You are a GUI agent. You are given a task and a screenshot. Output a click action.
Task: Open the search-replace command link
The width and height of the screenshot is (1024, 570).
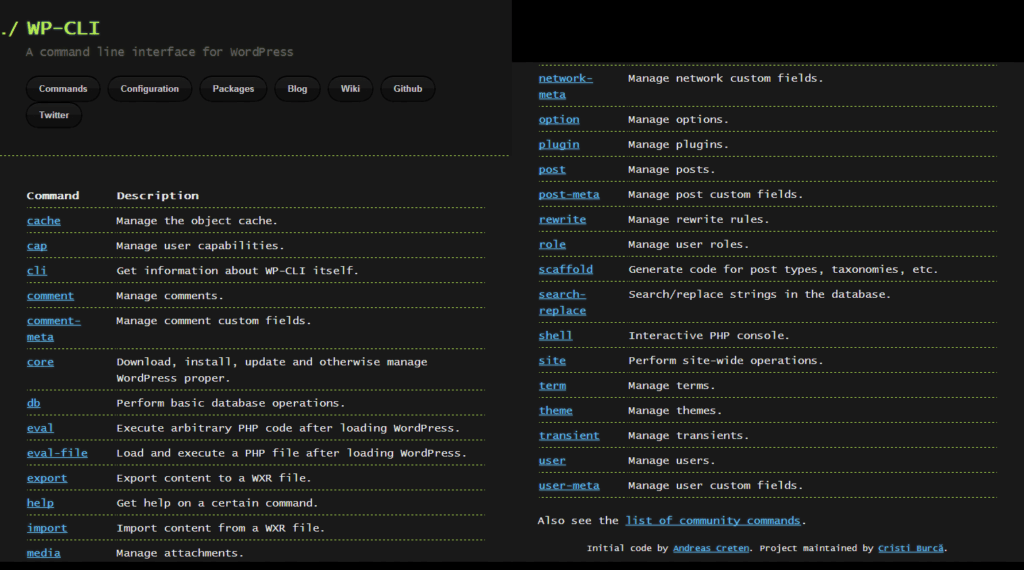point(562,302)
